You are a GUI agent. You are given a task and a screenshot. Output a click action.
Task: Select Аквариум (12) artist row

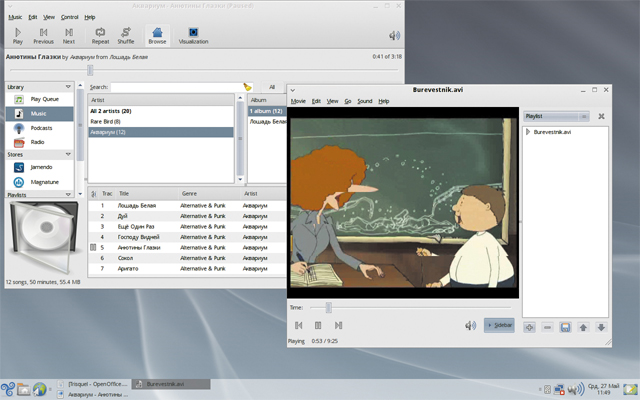pos(161,132)
